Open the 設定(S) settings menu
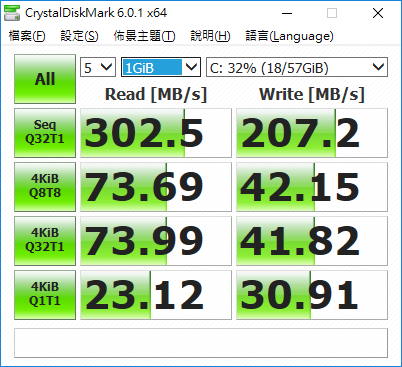 tap(79, 36)
